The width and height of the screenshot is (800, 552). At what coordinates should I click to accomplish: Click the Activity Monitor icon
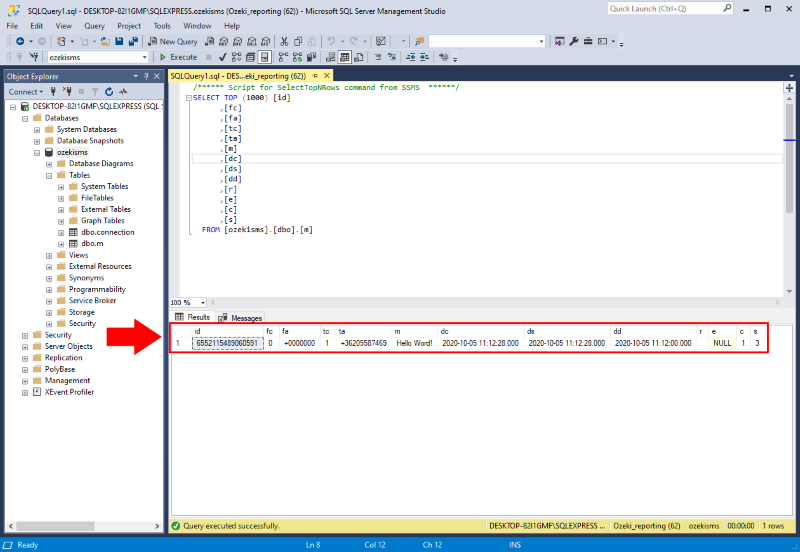pos(123,91)
